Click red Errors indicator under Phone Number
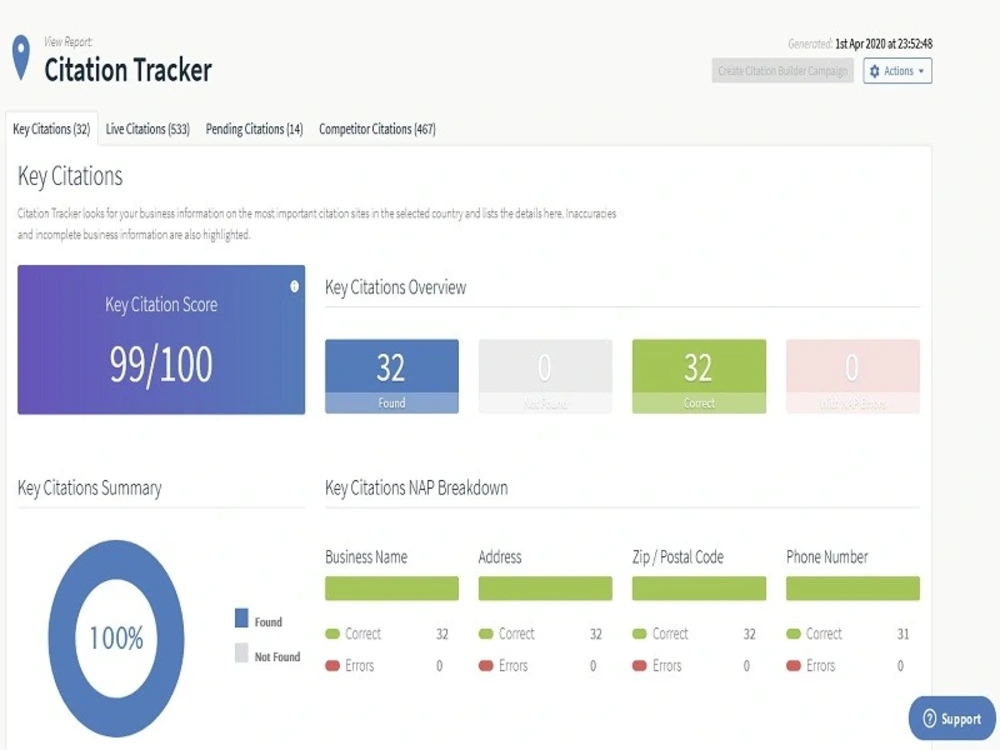This screenshot has width=1000, height=750. pyautogui.click(x=793, y=666)
